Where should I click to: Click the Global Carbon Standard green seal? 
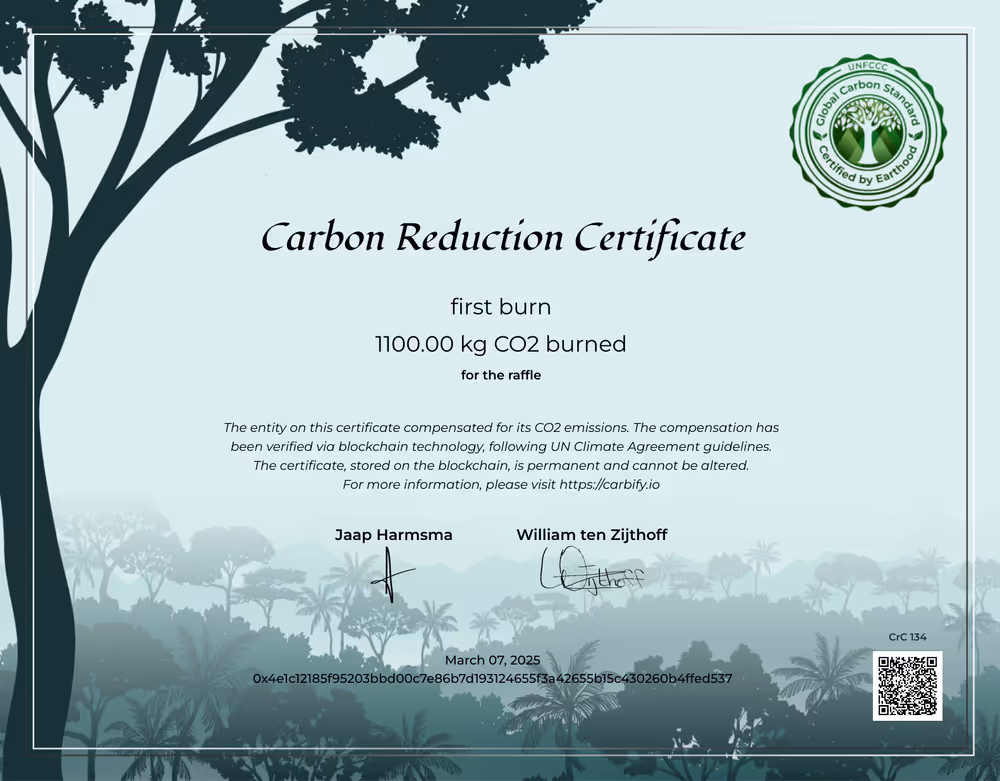tap(868, 132)
